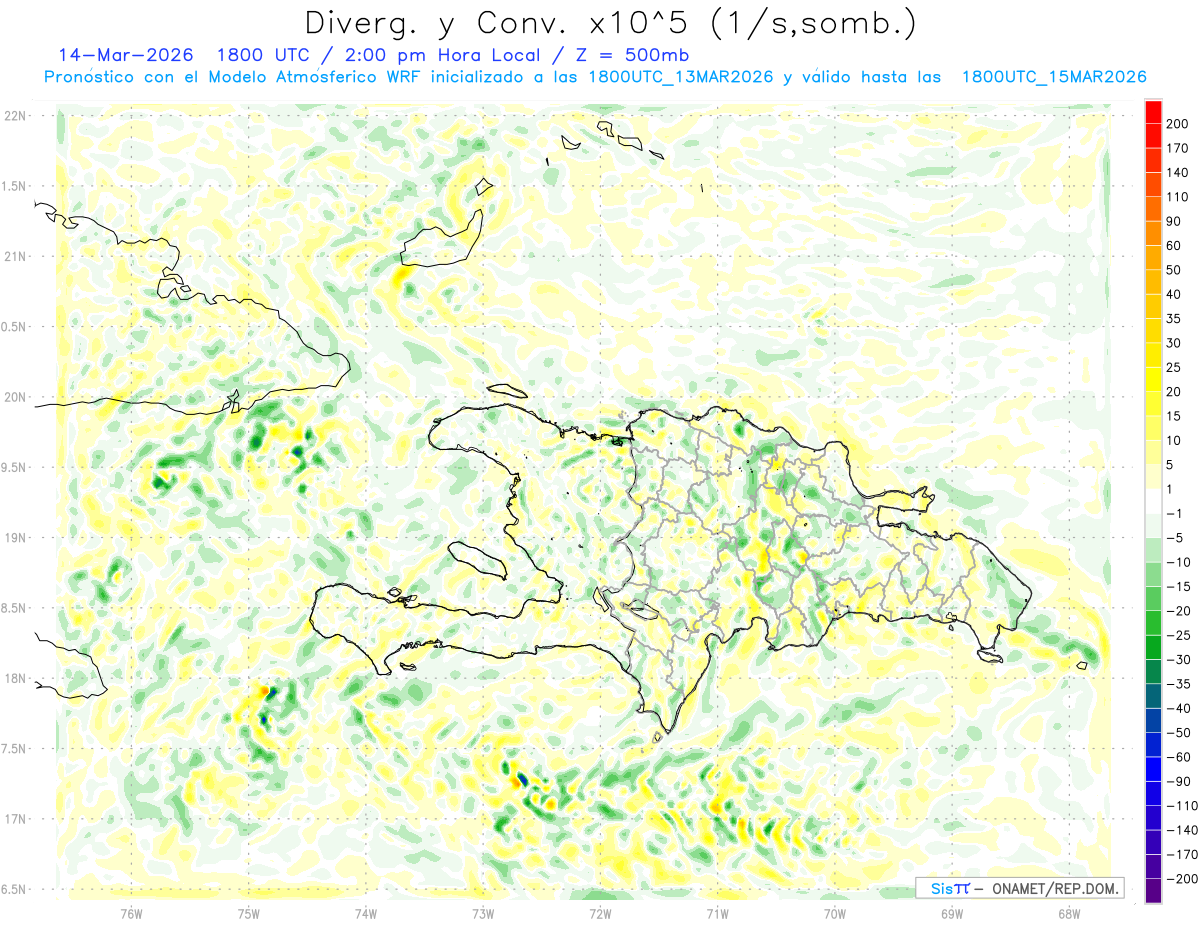Click the white colorbar segment between 1 and -1
Screen dimensions: 1200x927
[1153, 501]
